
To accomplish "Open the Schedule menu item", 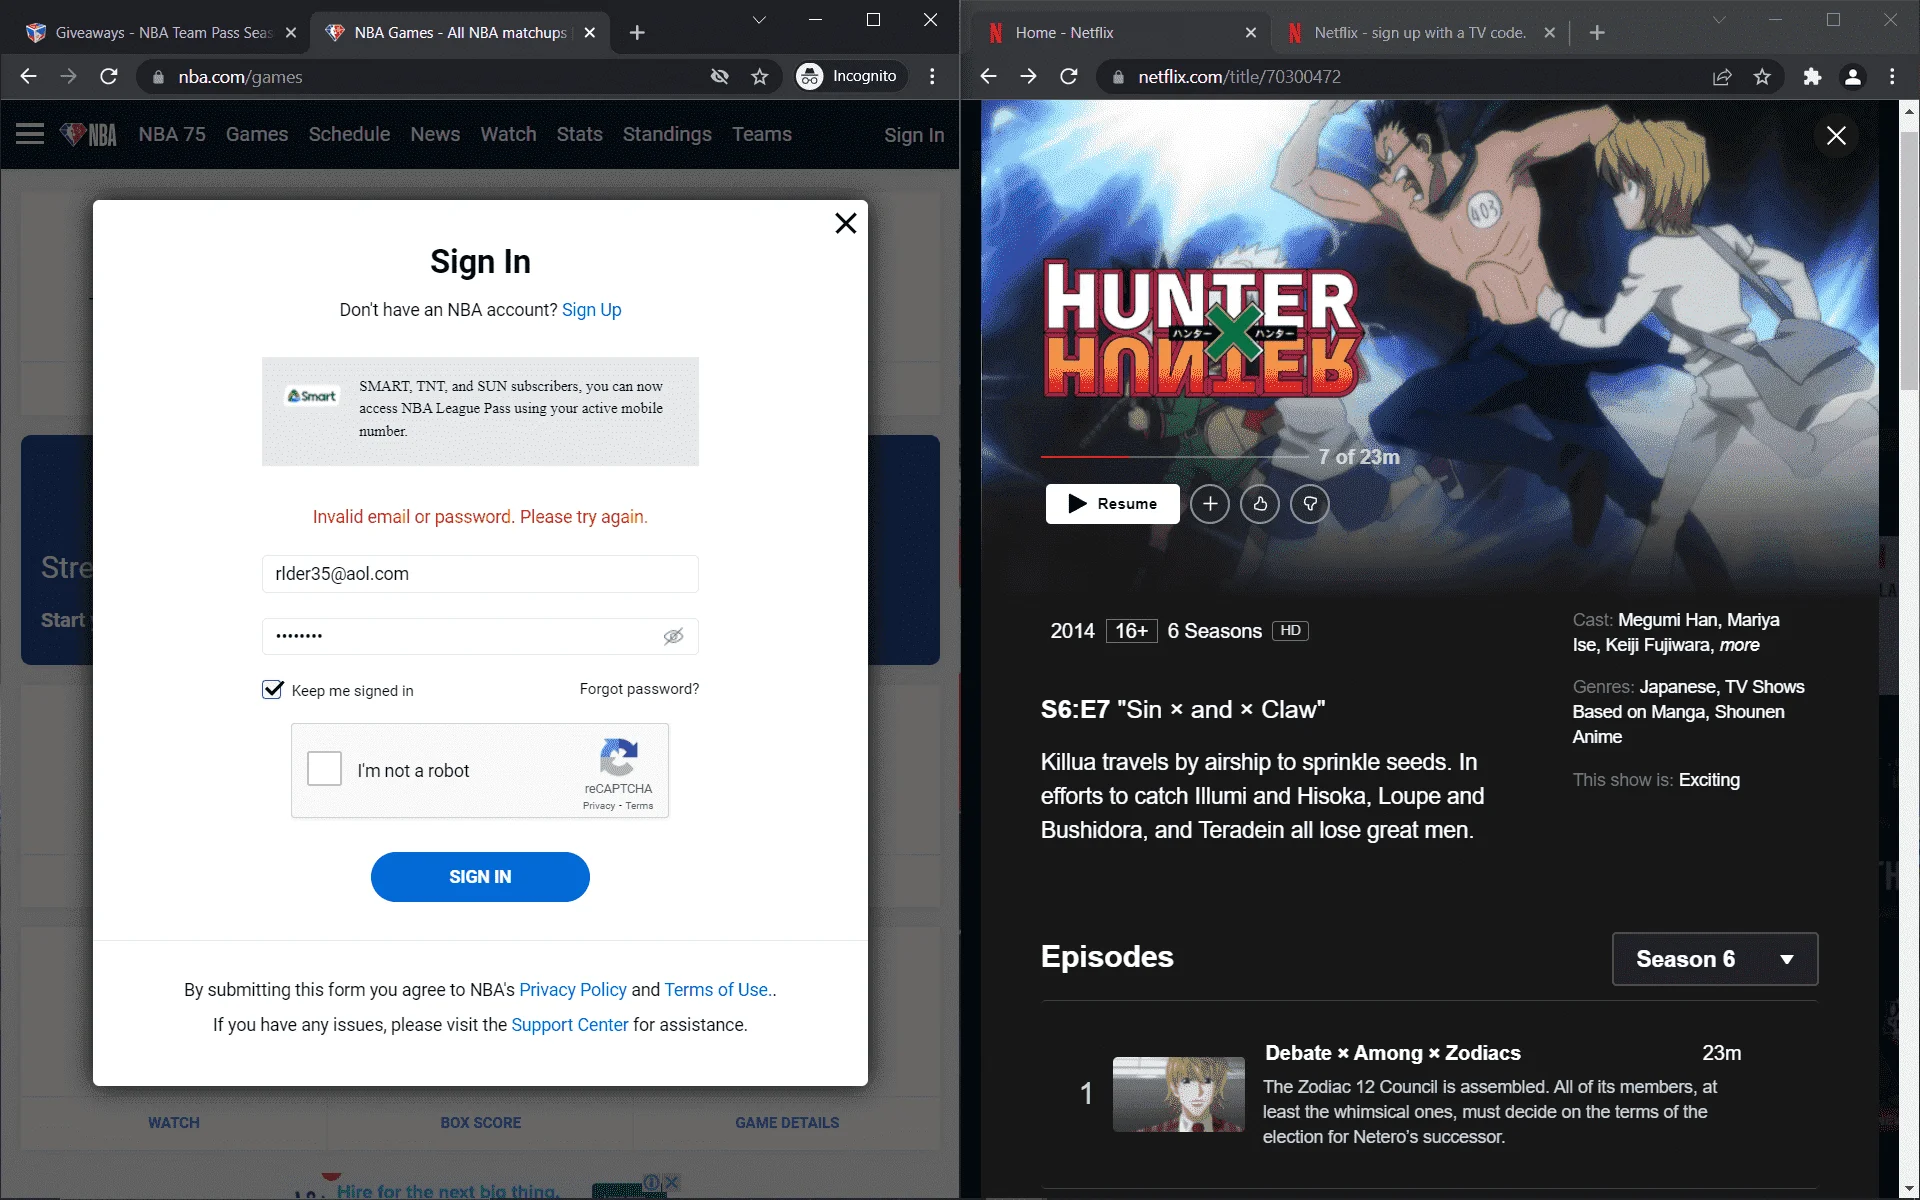I will [x=349, y=134].
